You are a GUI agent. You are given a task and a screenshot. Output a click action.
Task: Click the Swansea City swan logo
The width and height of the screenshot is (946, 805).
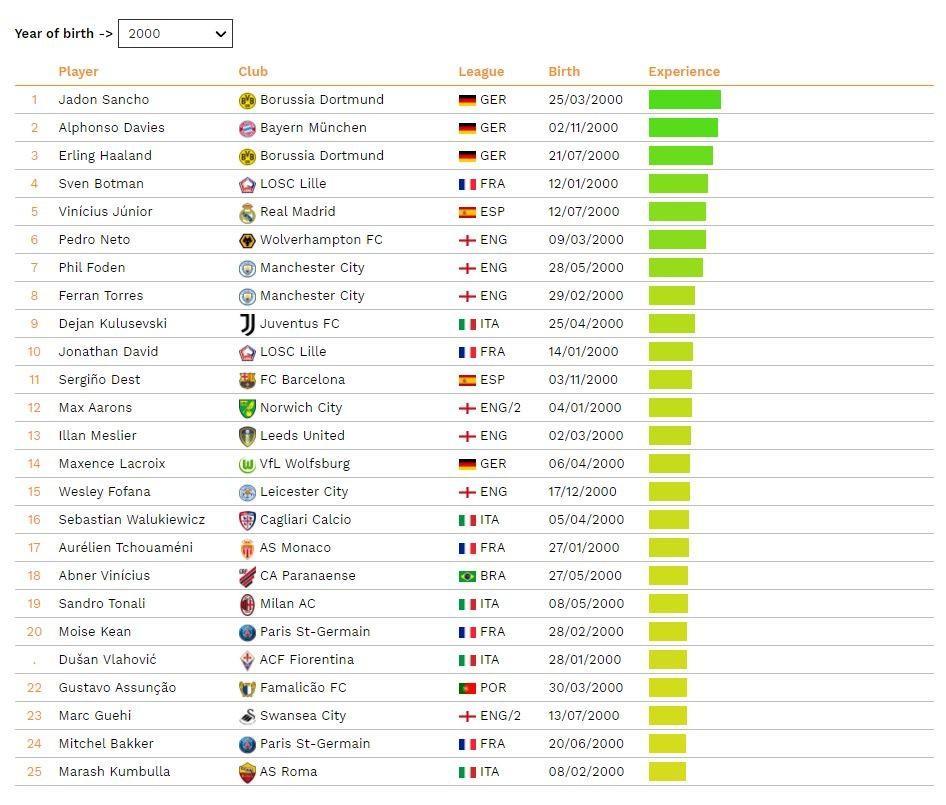pos(247,716)
